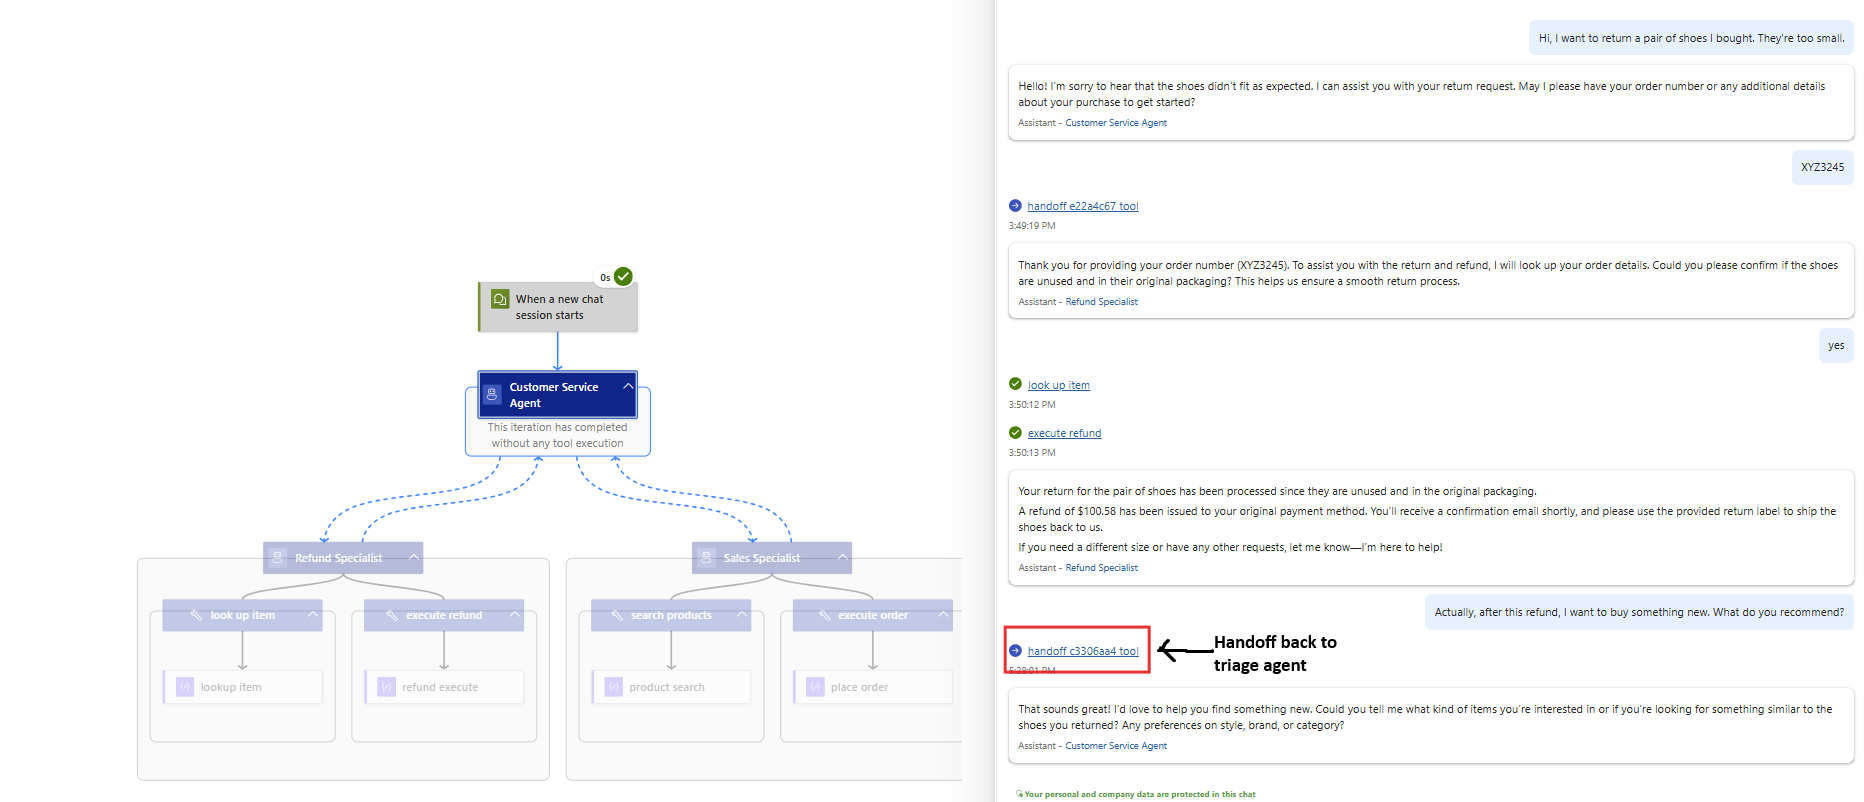Click the green check beside execute refund

(1015, 433)
